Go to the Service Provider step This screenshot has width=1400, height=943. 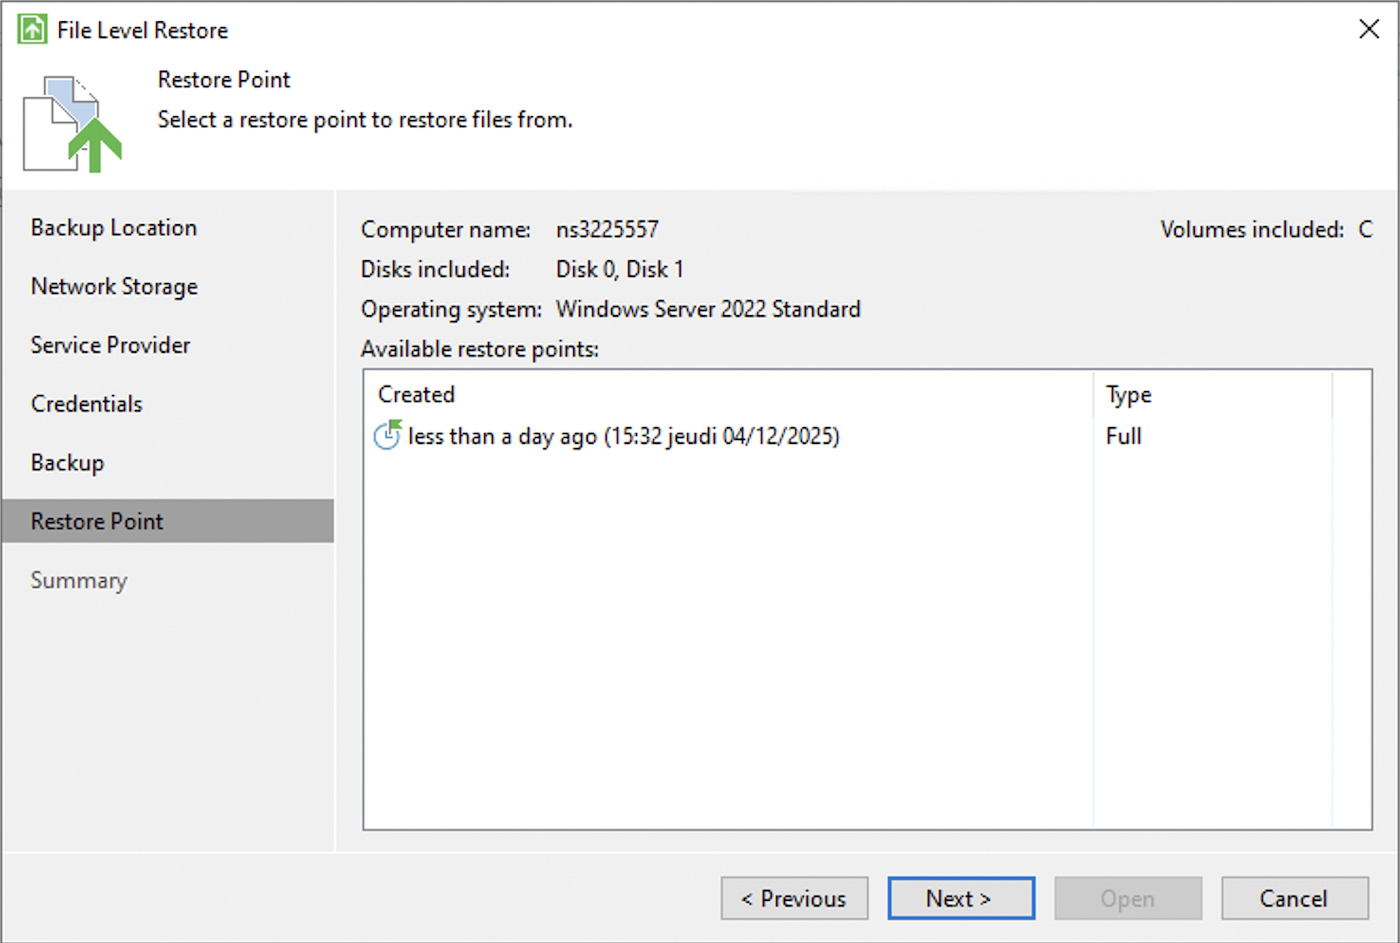click(110, 345)
